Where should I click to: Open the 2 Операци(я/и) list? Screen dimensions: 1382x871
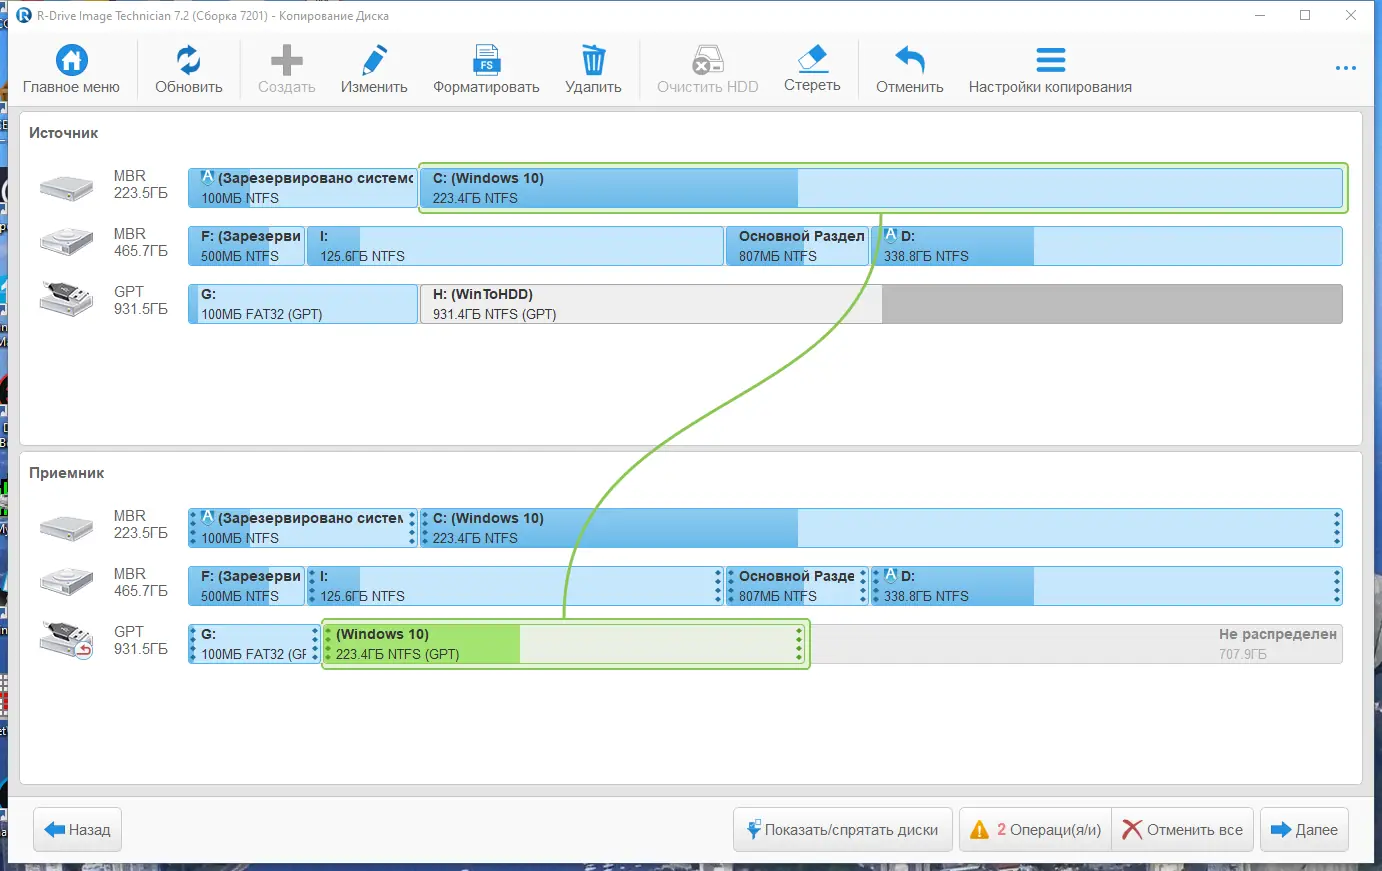(1035, 830)
